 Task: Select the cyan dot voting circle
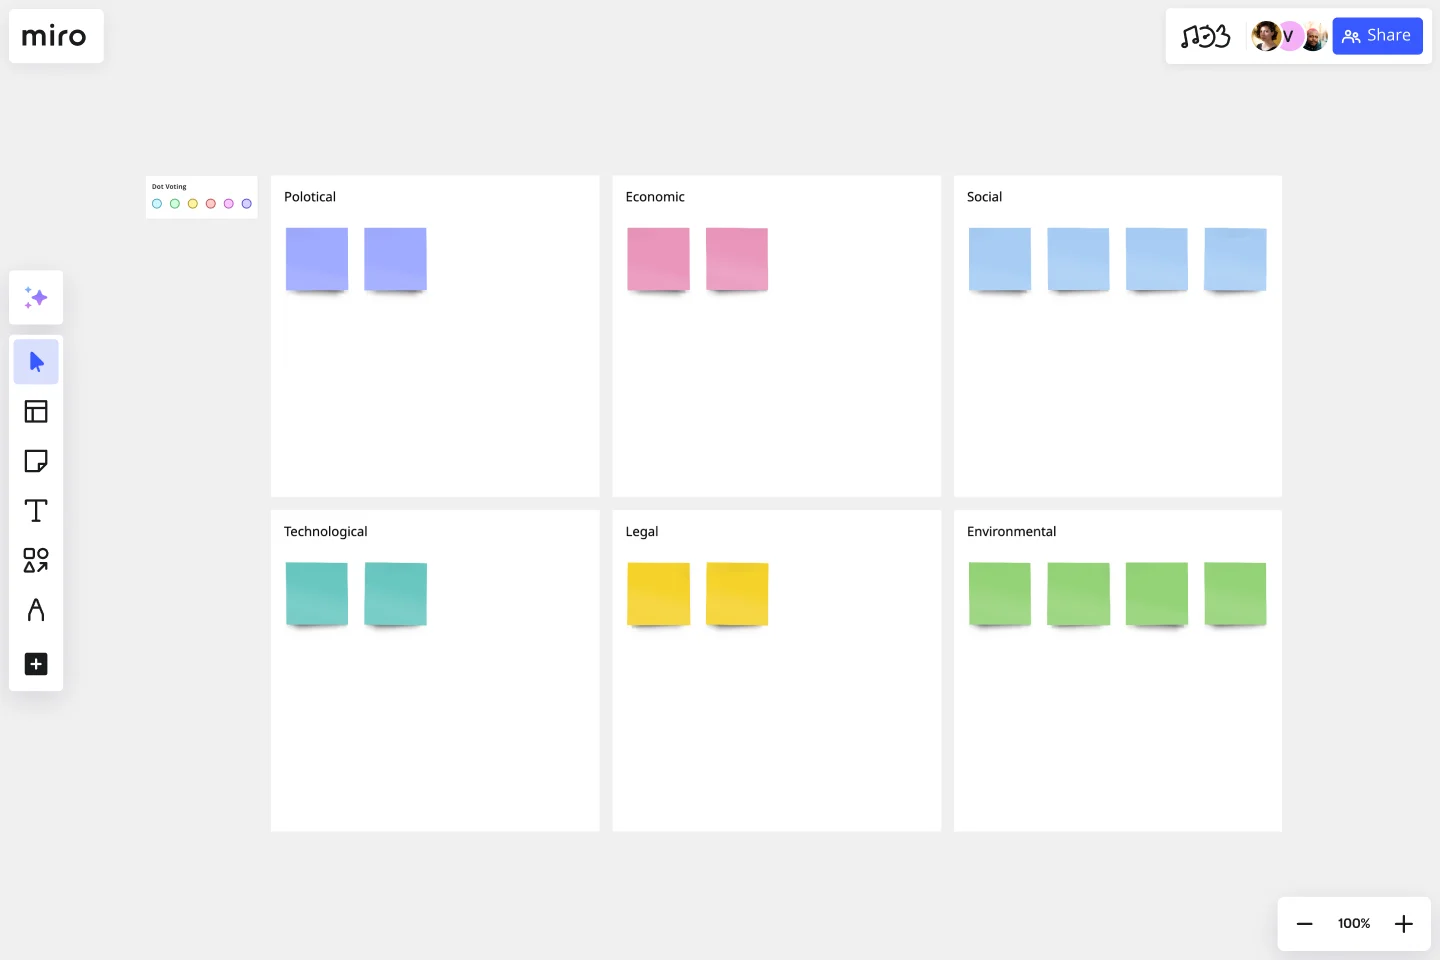pyautogui.click(x=157, y=204)
